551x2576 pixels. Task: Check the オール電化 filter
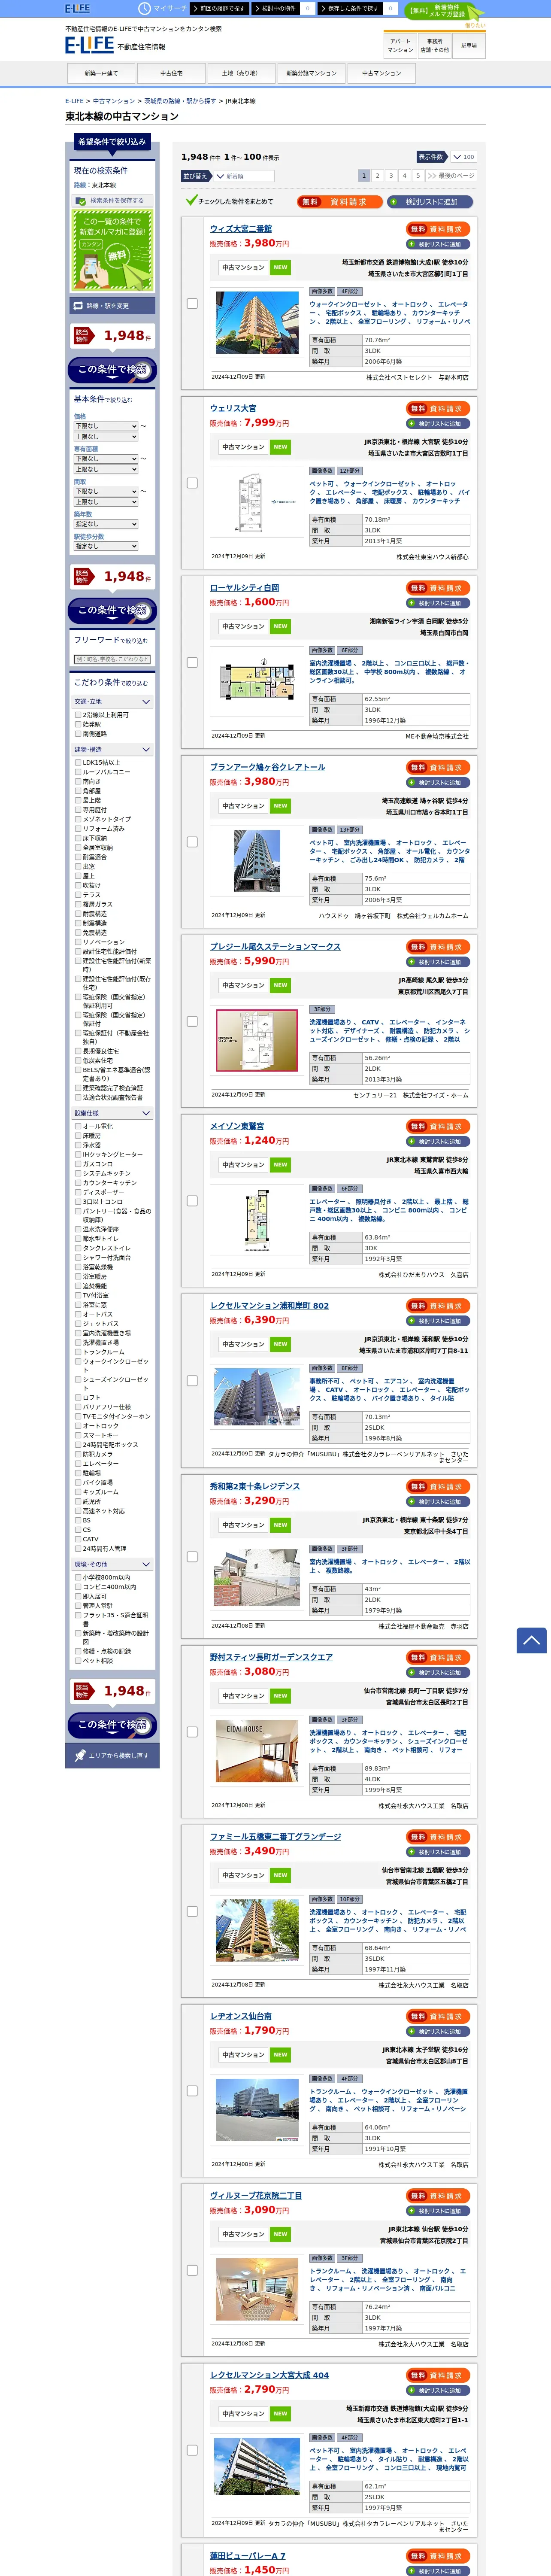pos(78,1126)
